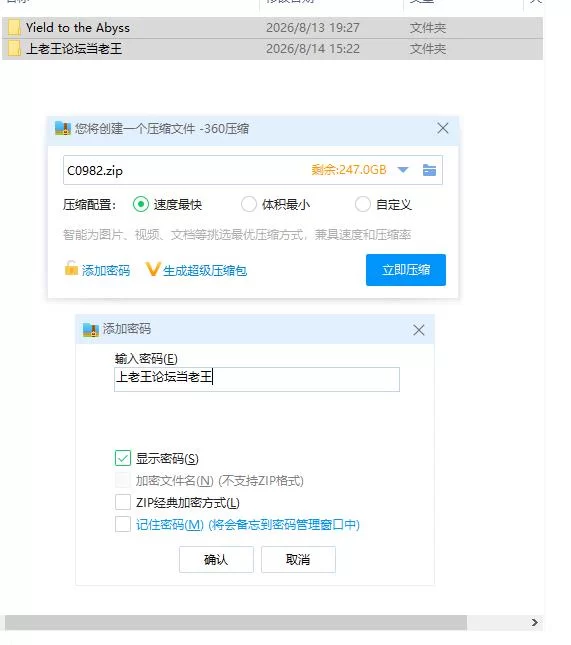Image resolution: width=571 pixels, height=645 pixels.
Task: Click the 立即压缩 button
Action: [406, 270]
